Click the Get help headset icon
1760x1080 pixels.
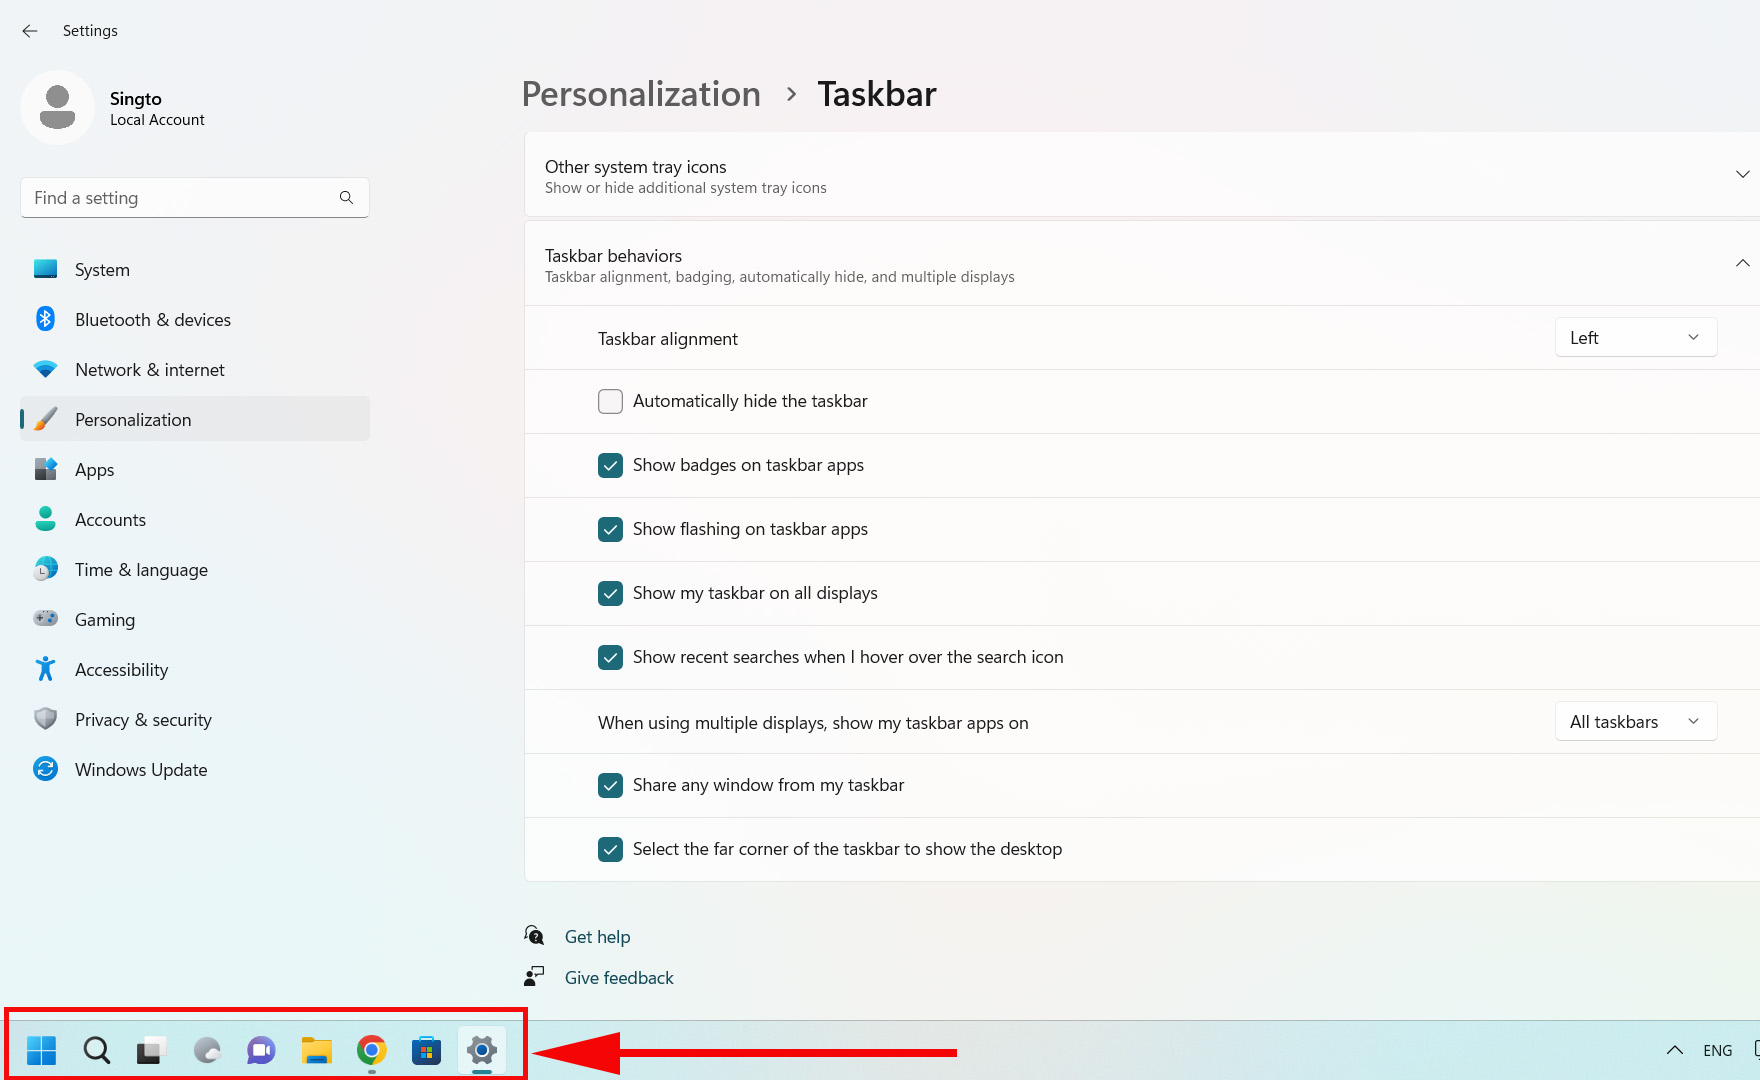[x=534, y=935]
